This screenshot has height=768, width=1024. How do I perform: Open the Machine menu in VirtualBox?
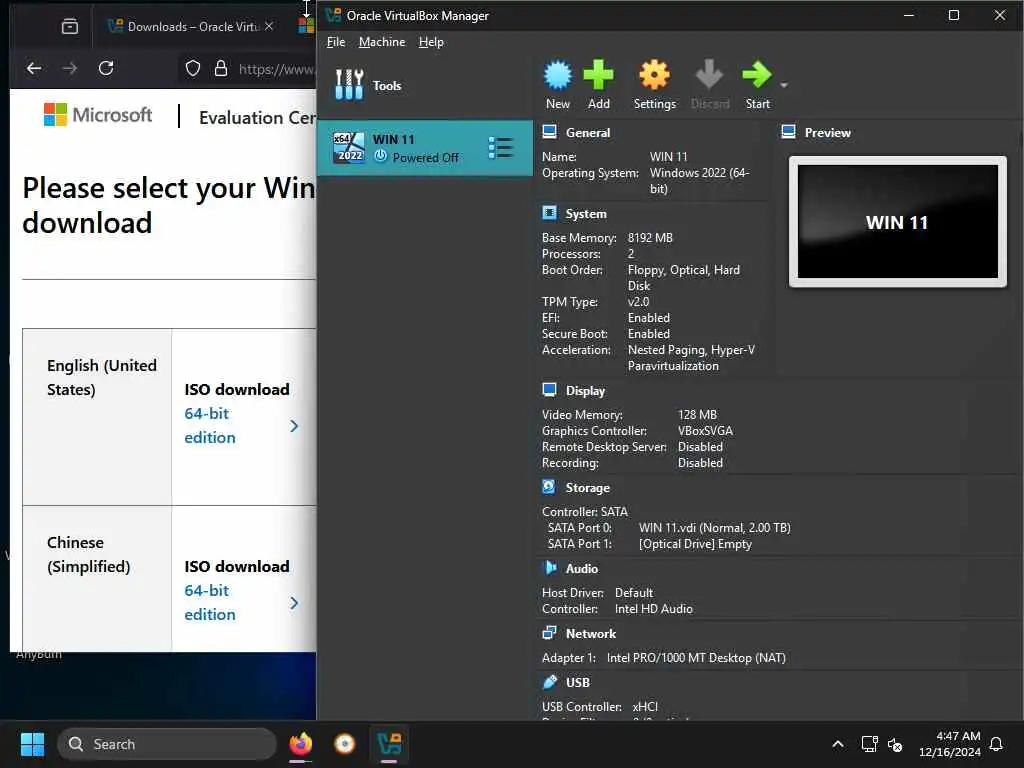tap(381, 42)
